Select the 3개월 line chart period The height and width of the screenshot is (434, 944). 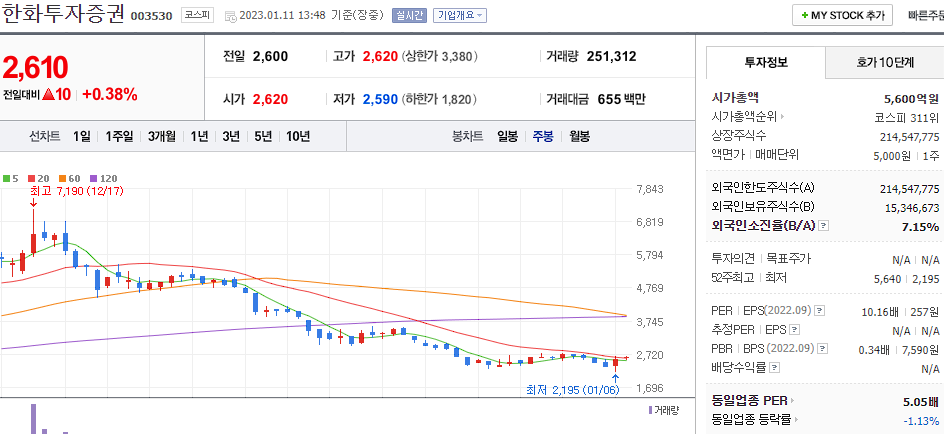(161, 137)
